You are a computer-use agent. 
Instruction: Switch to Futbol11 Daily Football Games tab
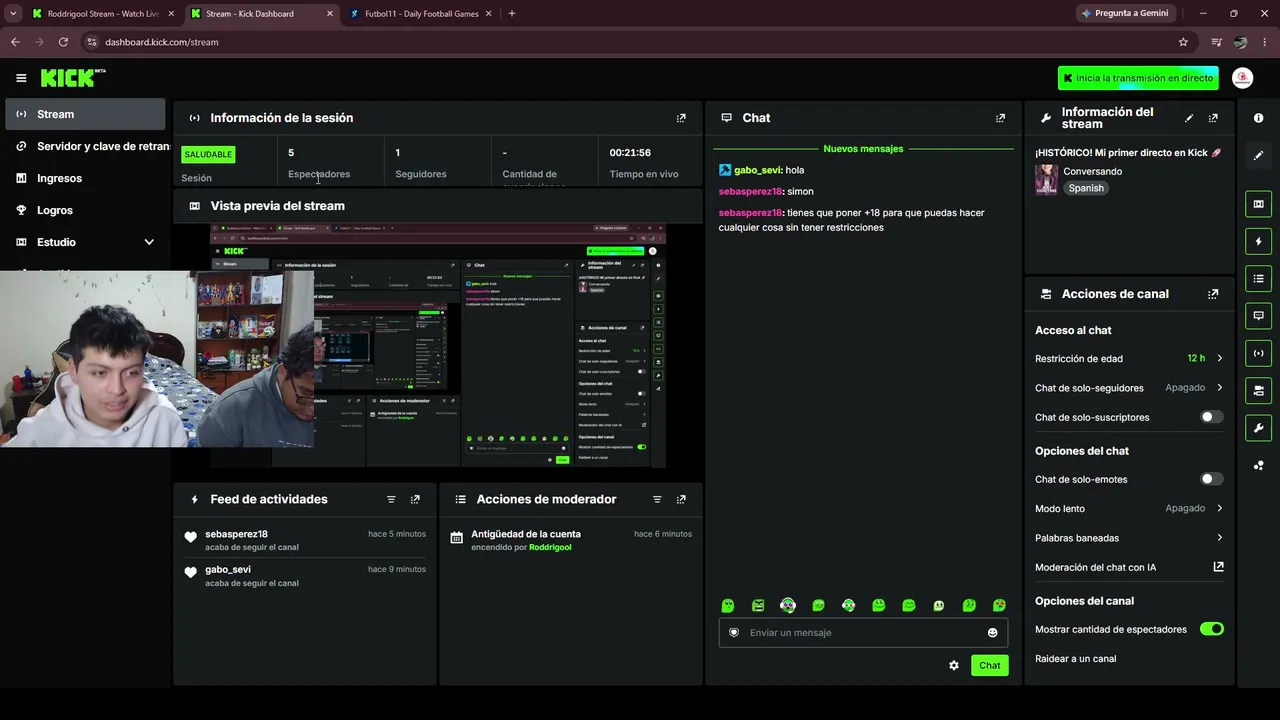click(x=421, y=14)
